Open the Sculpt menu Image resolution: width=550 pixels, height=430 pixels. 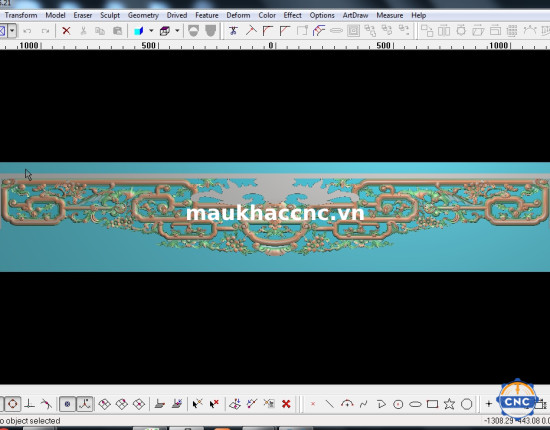[110, 15]
